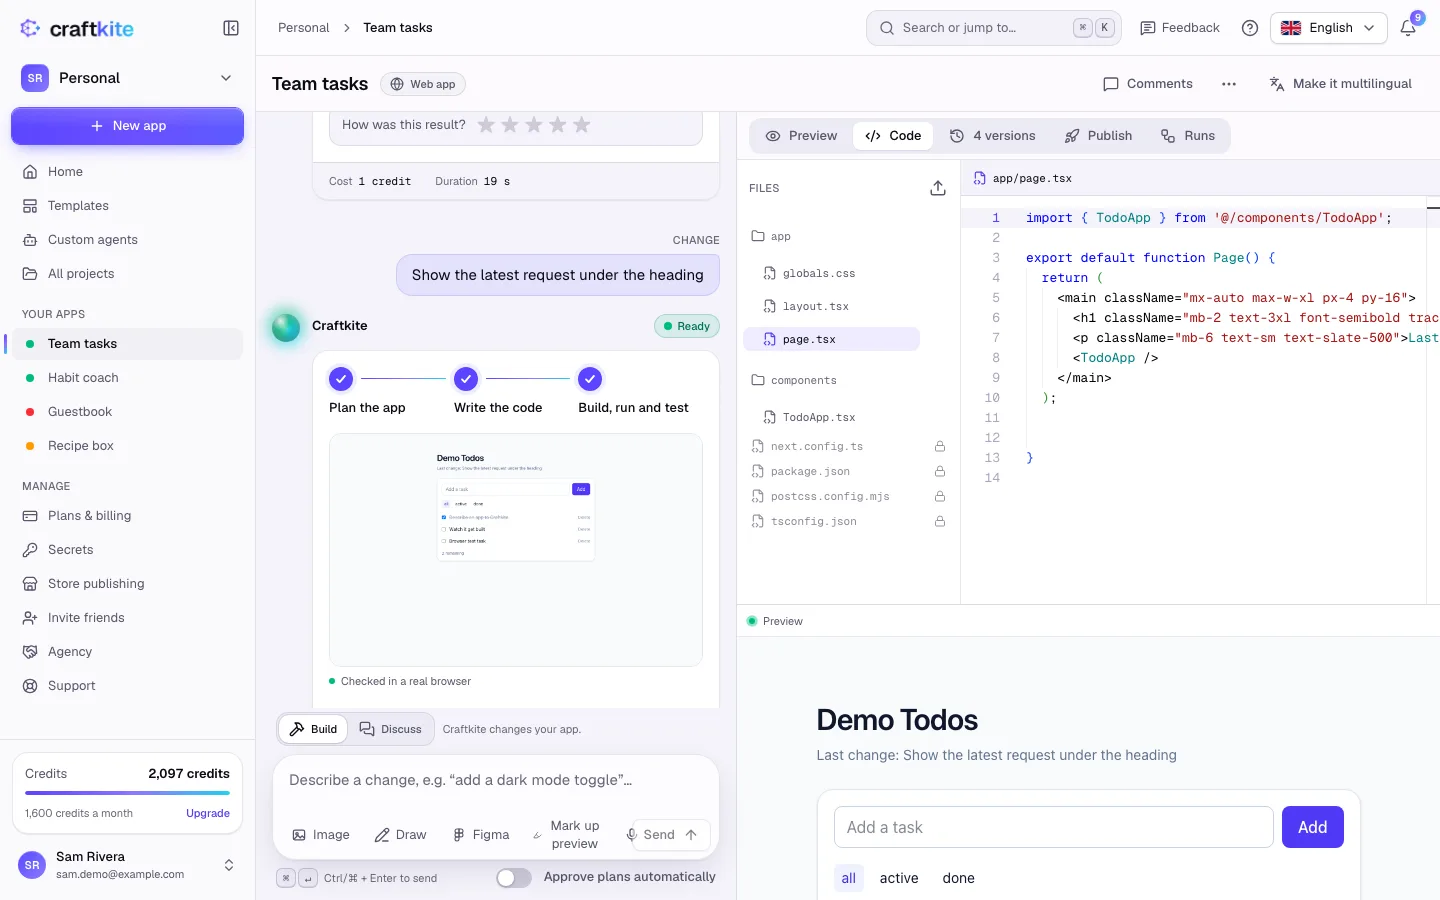Select the 'active' task filter
1440x900 pixels.
(899, 878)
